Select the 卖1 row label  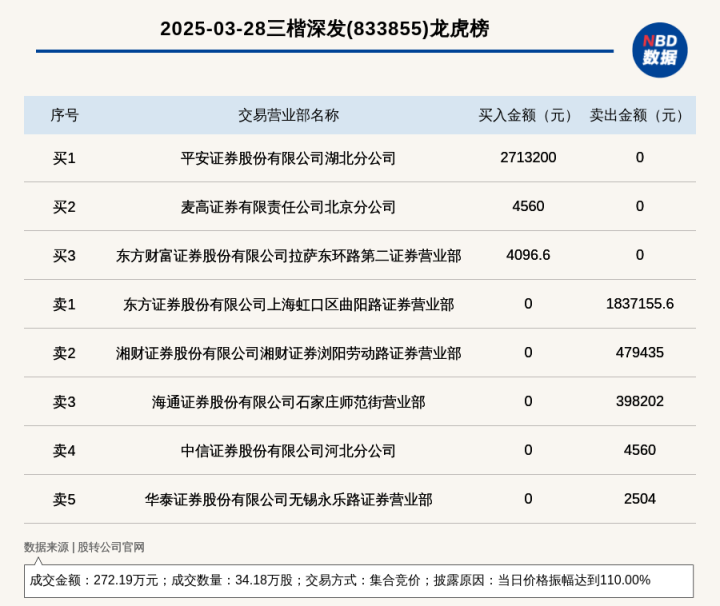64,304
